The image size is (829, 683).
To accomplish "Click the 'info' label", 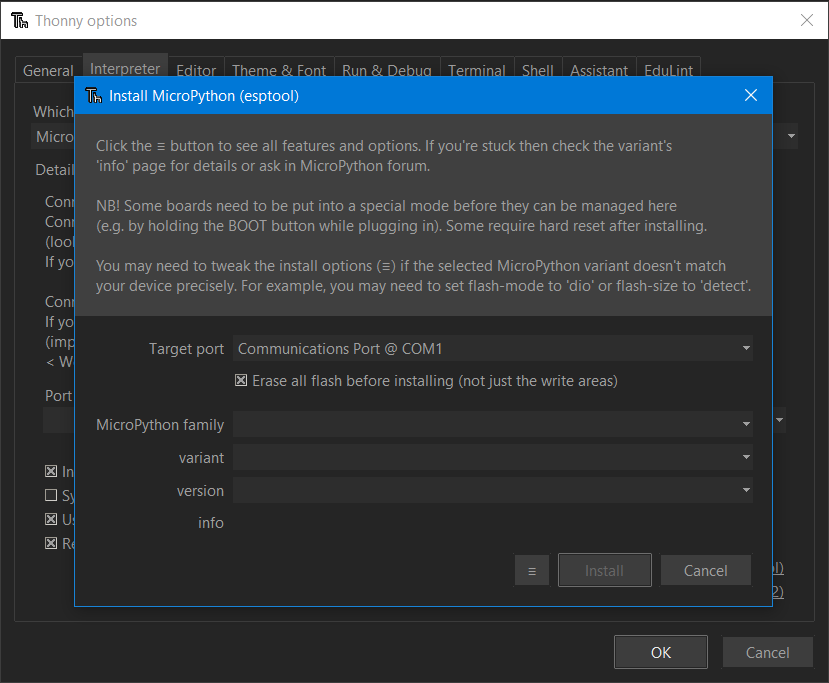I will pyautogui.click(x=211, y=523).
